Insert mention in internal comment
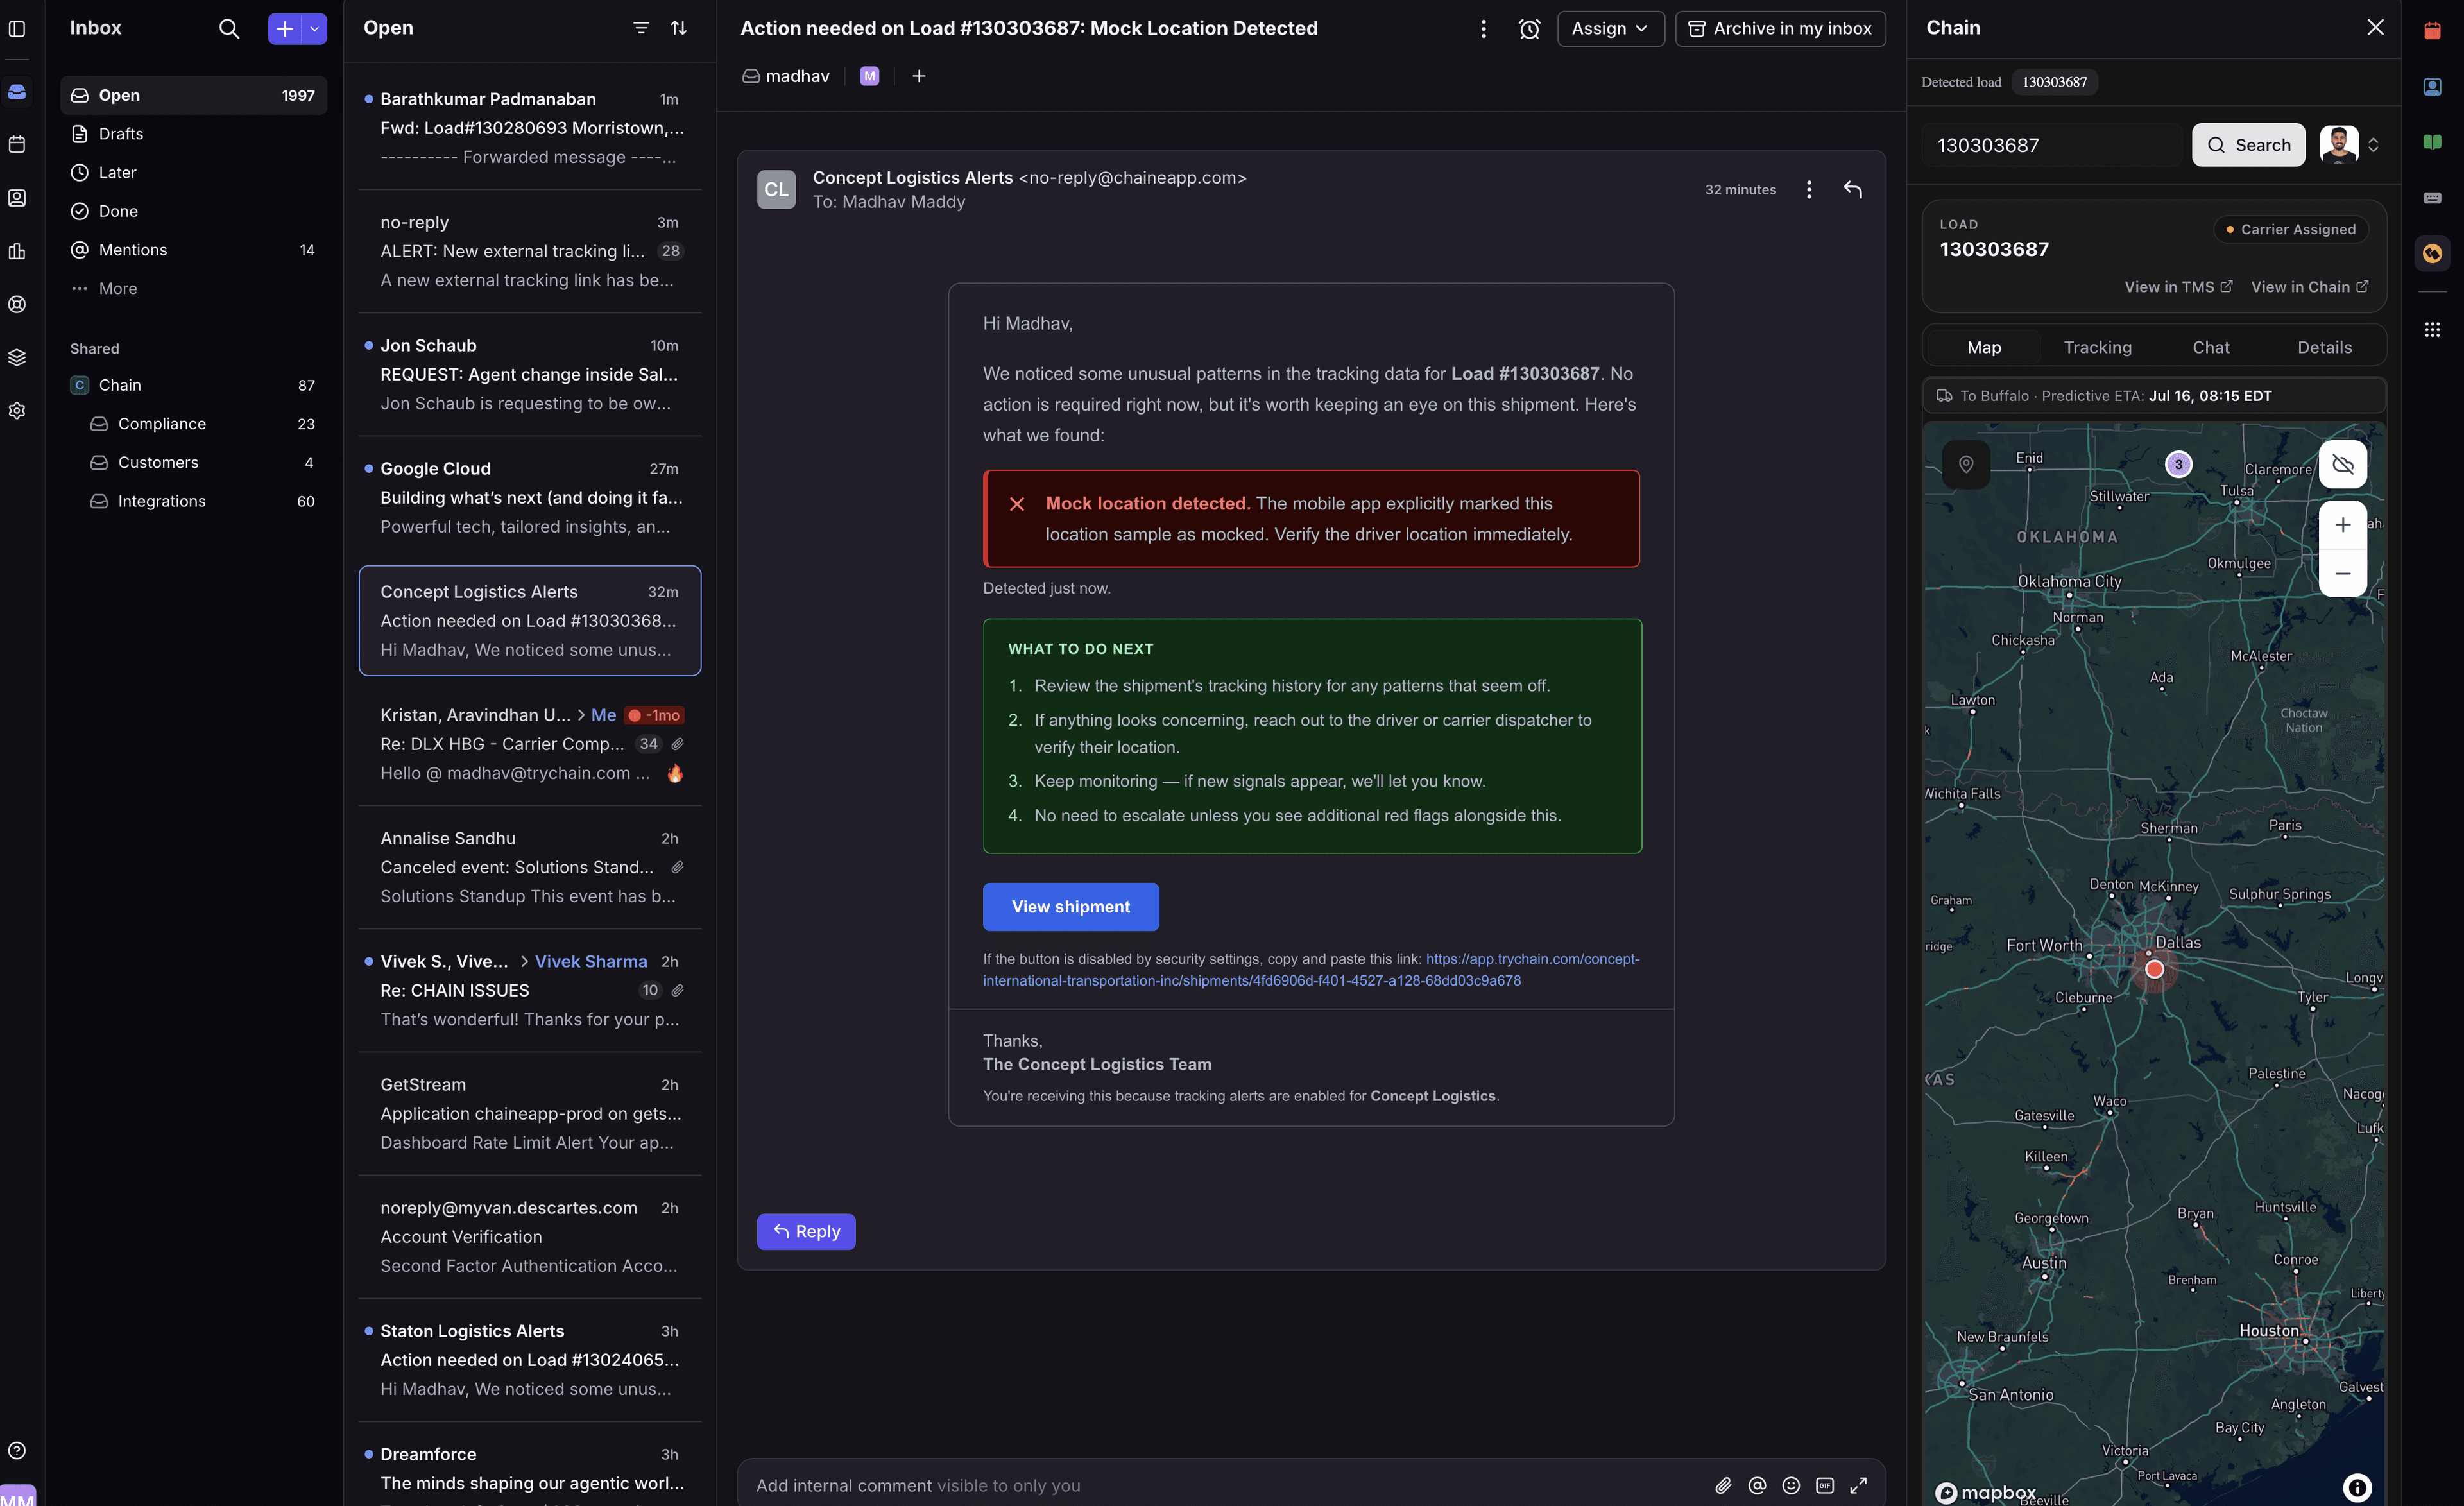Viewport: 2464px width, 1506px height. coord(1757,1485)
